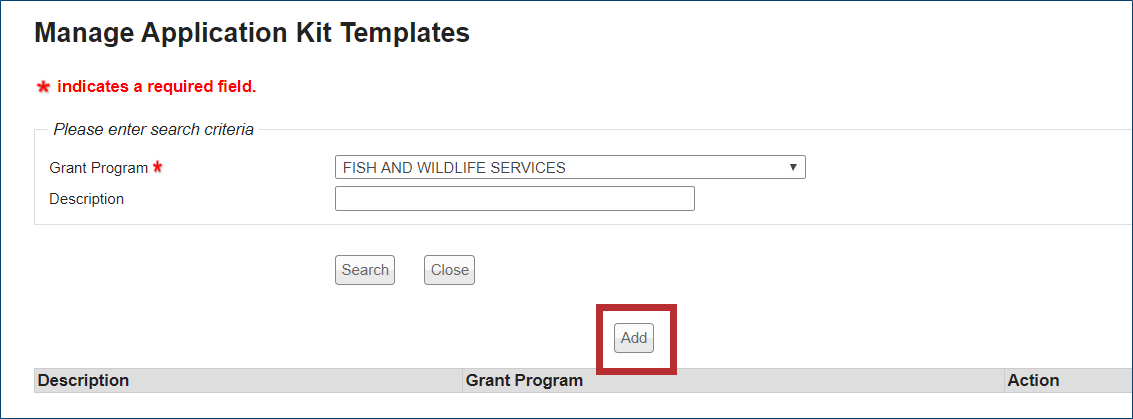Click the Close button beside Search
1133x419 pixels.
click(449, 270)
